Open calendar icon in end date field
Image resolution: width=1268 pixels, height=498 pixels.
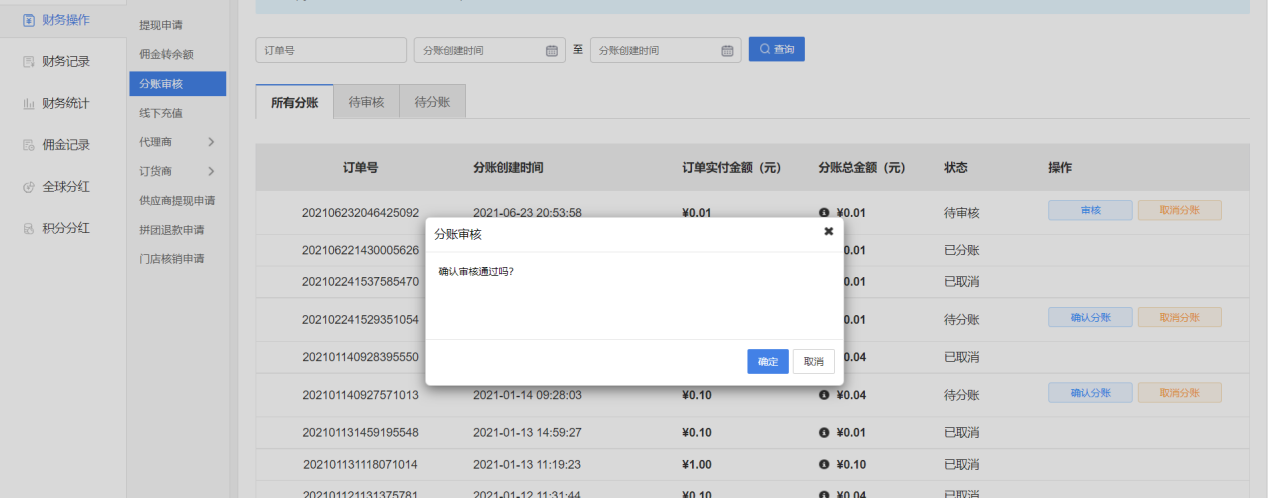[727, 51]
